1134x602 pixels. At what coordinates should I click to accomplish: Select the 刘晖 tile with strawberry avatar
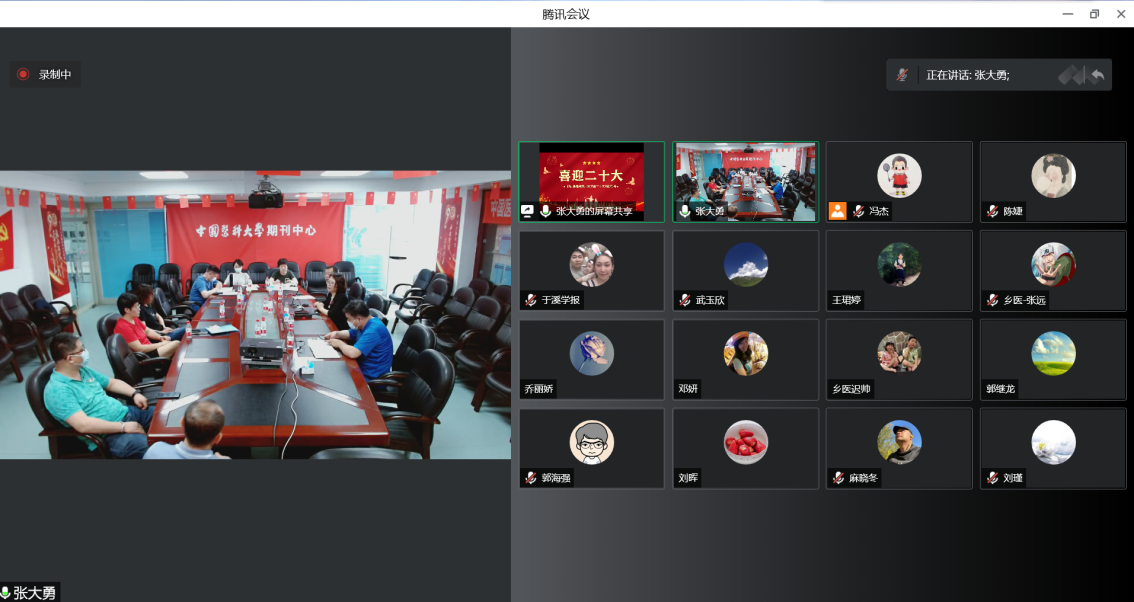coord(746,449)
